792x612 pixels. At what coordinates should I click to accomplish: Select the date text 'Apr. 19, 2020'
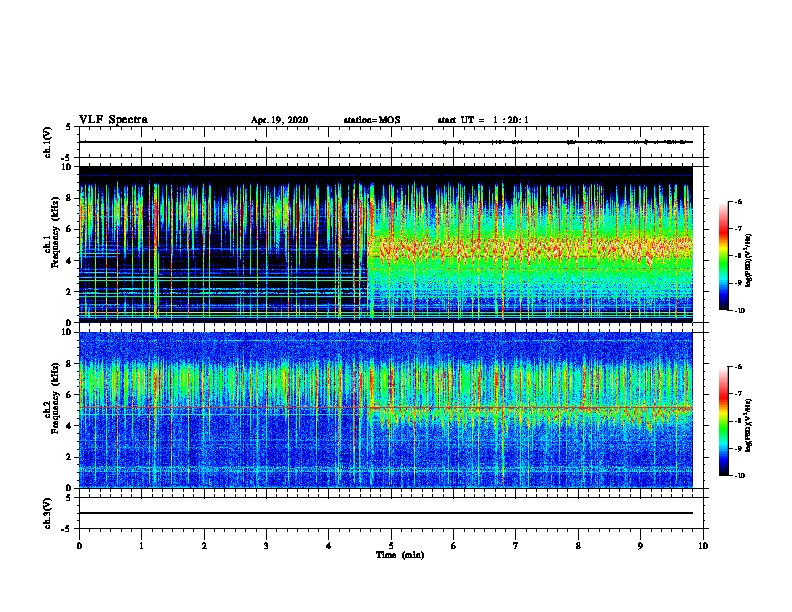click(x=279, y=120)
